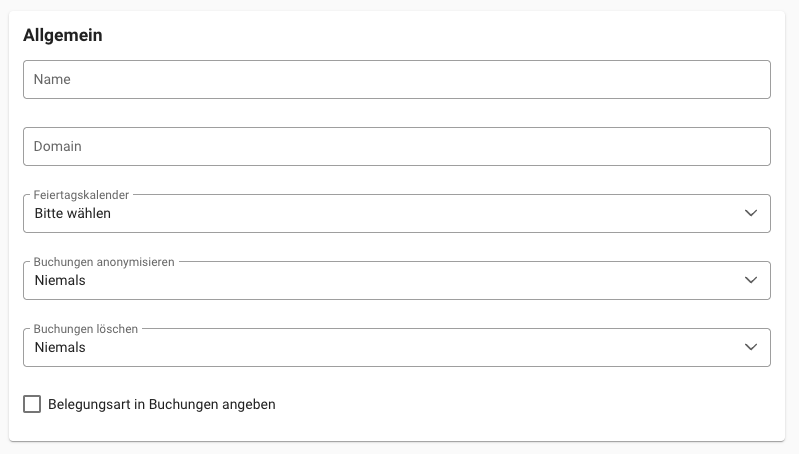This screenshot has height=454, width=799.
Task: Click the Feiertagskalender field label
Action: 81,195
